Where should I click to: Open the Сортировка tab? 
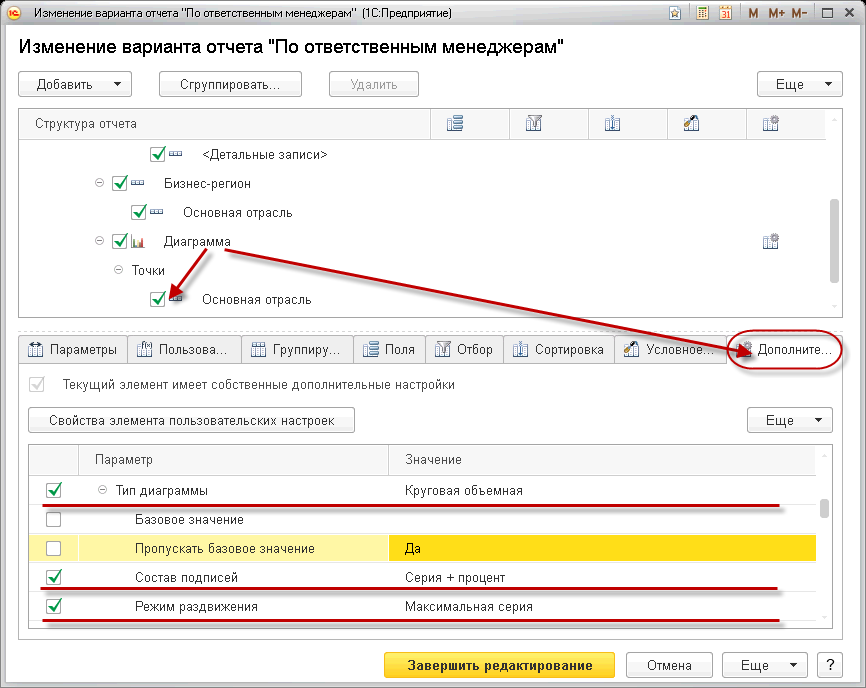click(x=558, y=350)
